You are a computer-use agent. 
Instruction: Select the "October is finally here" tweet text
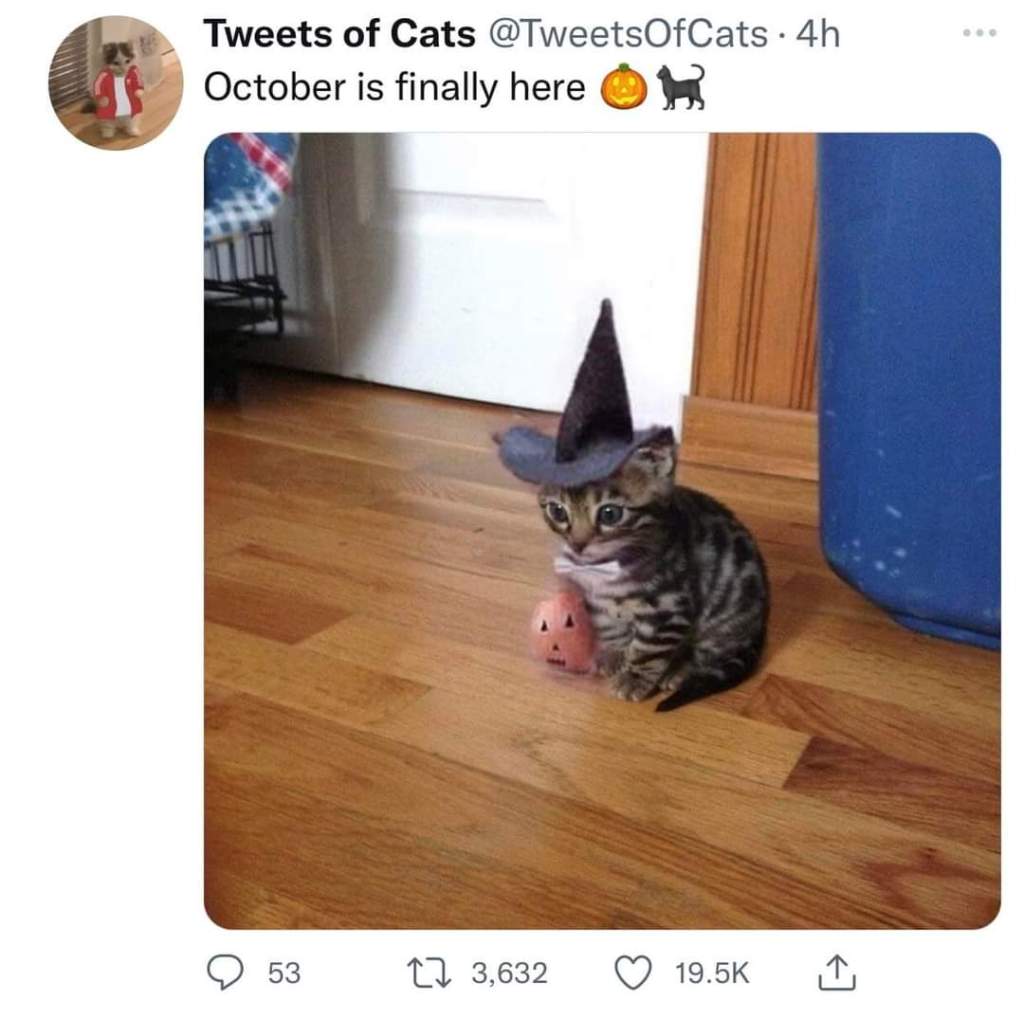(394, 88)
